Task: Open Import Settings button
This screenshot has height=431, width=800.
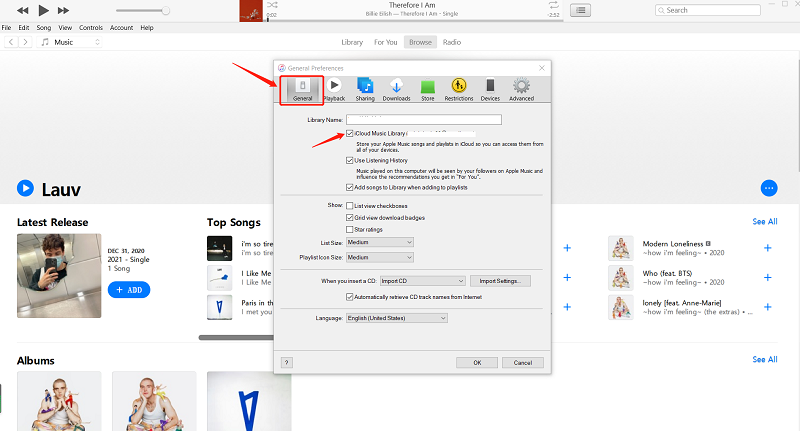Action: 500,281
